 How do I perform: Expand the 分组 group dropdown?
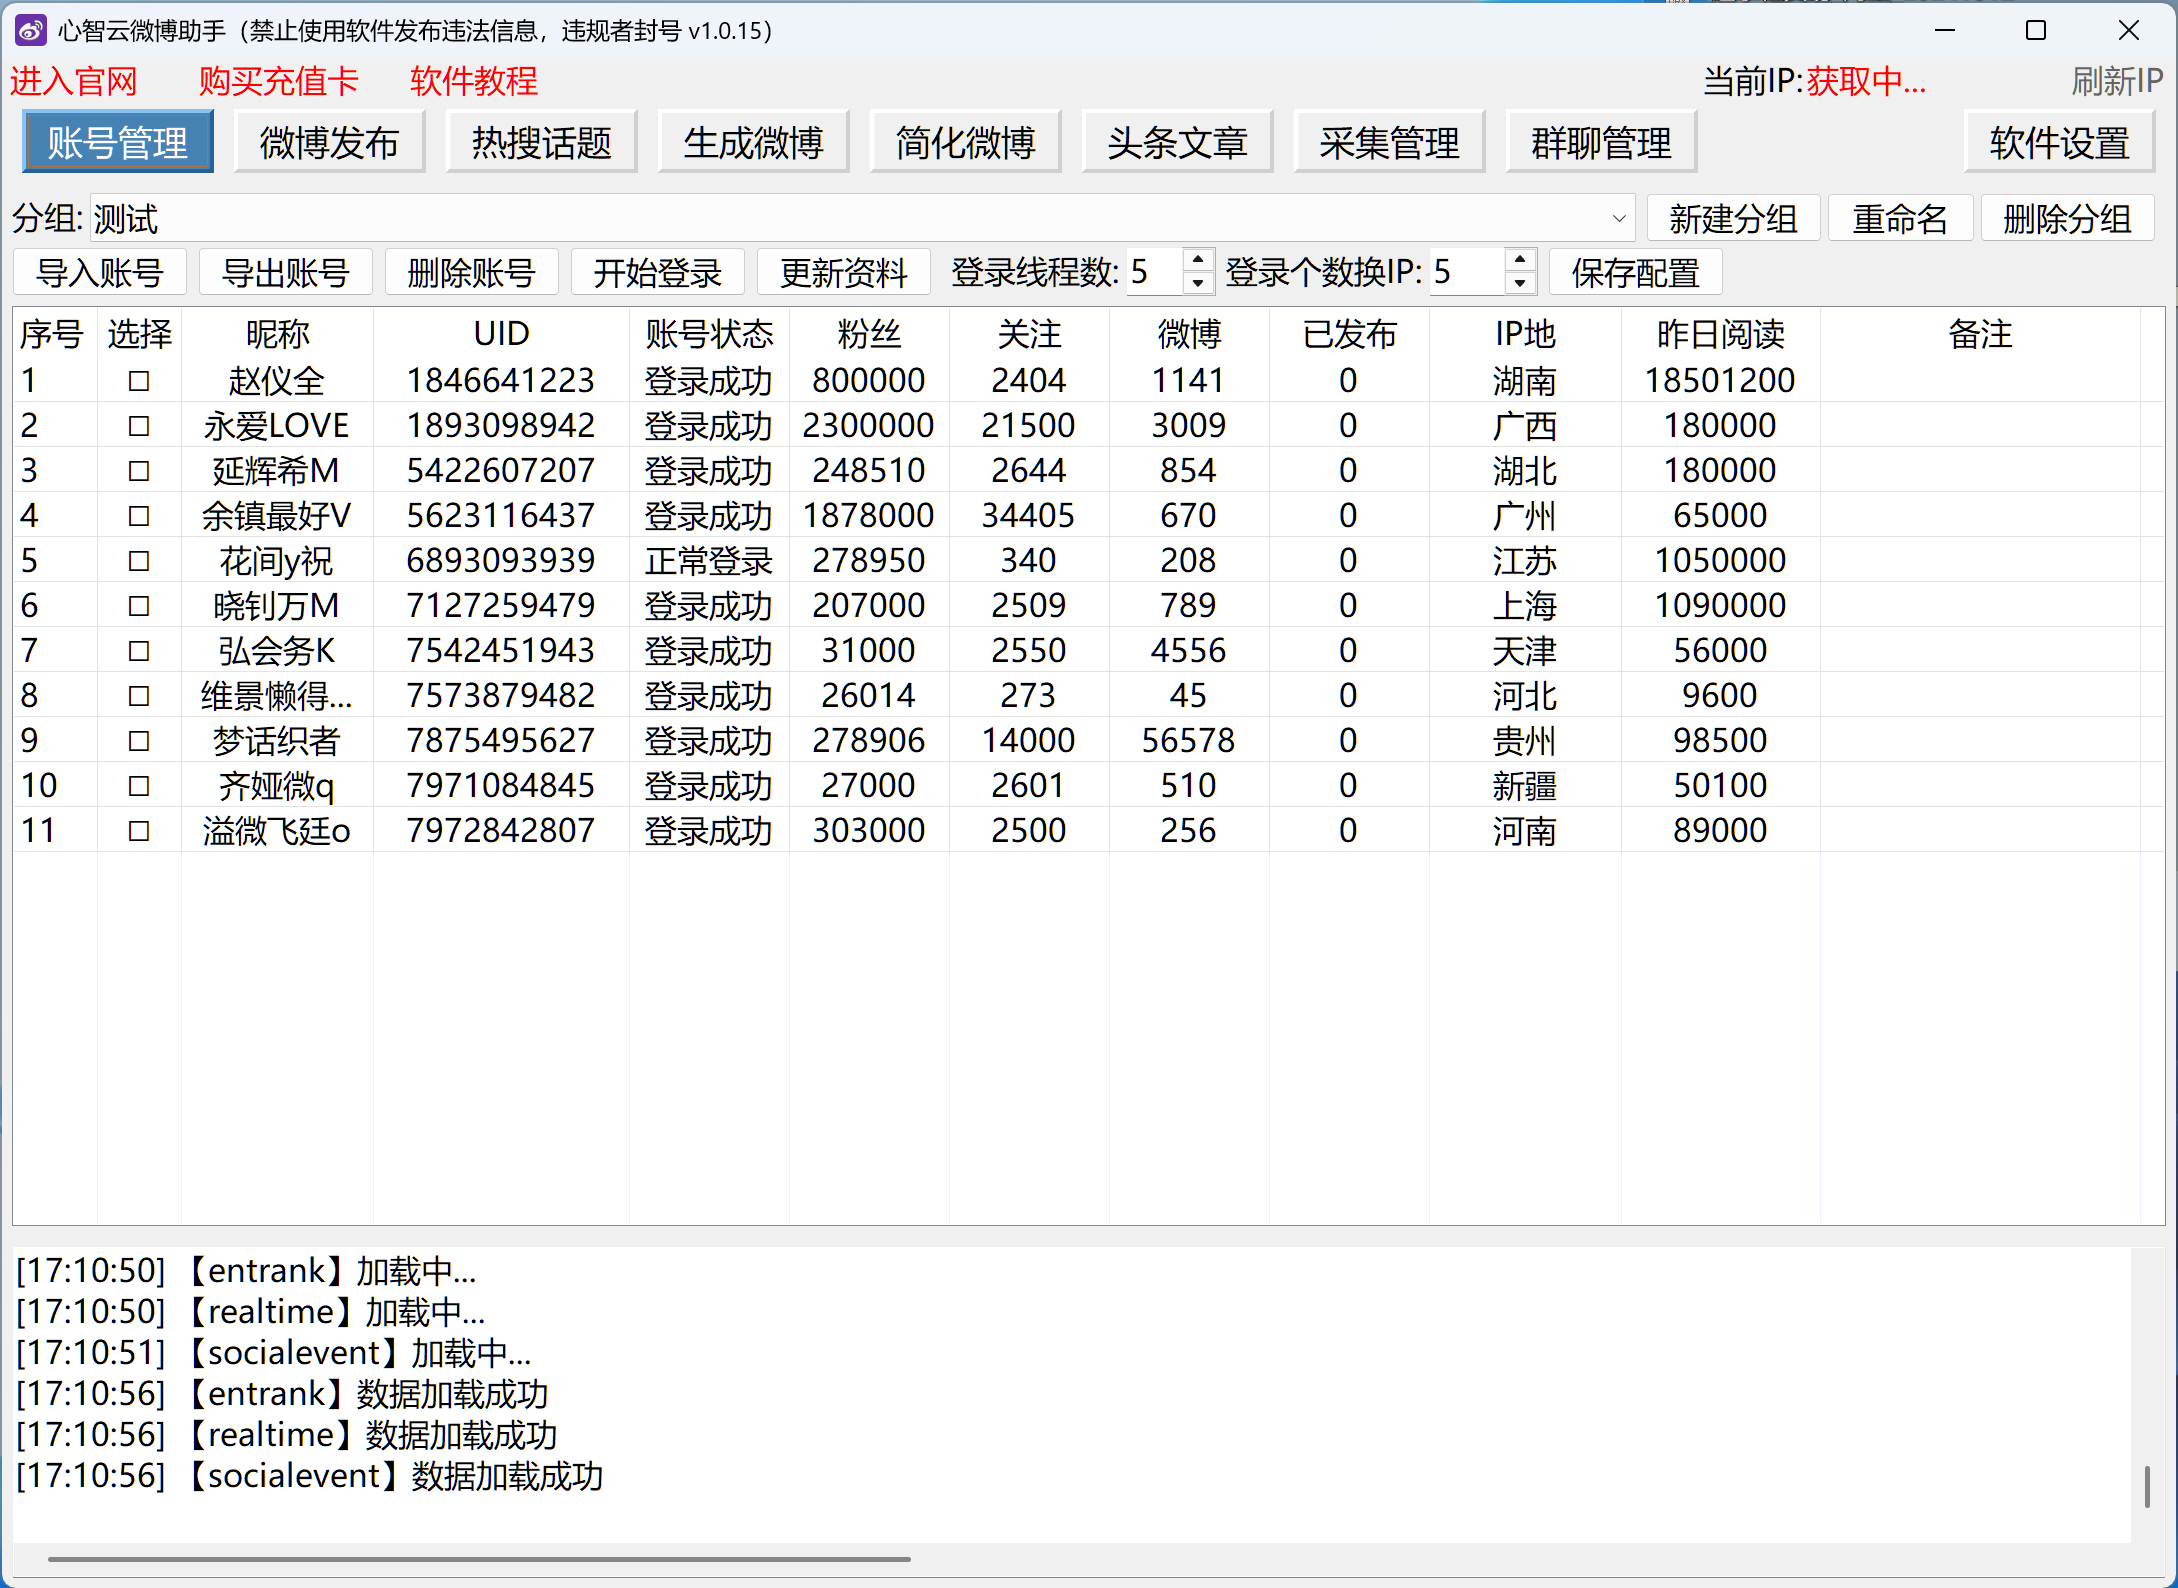1618,219
